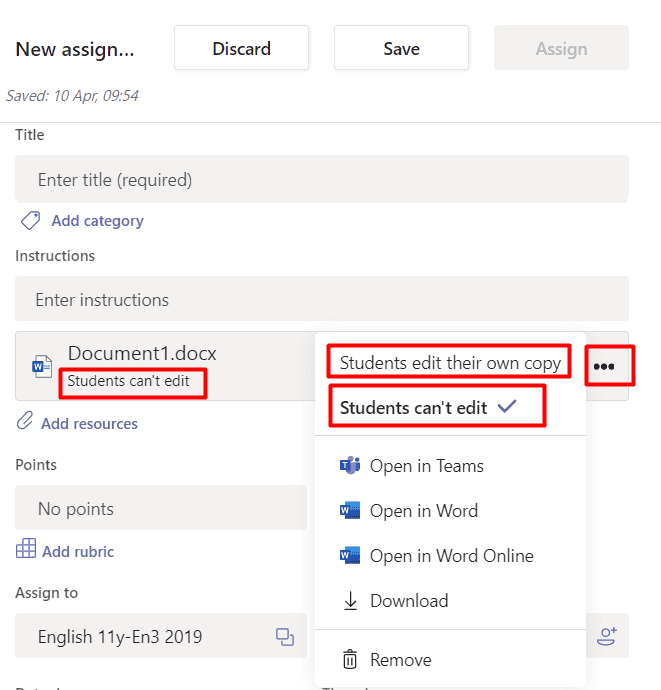Screen dimensions: 661x690
Task: Select Remove from the menu
Action: [451, 659]
